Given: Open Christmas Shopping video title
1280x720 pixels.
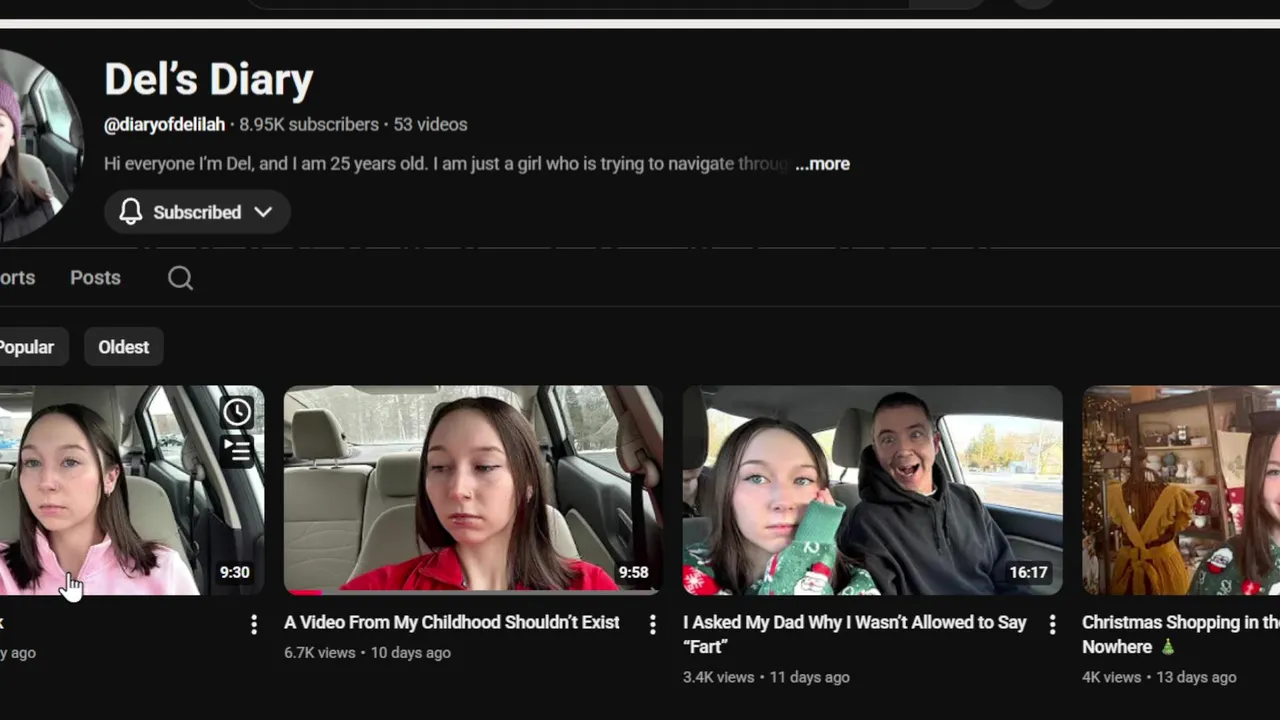Looking at the screenshot, I should (x=1181, y=634).
